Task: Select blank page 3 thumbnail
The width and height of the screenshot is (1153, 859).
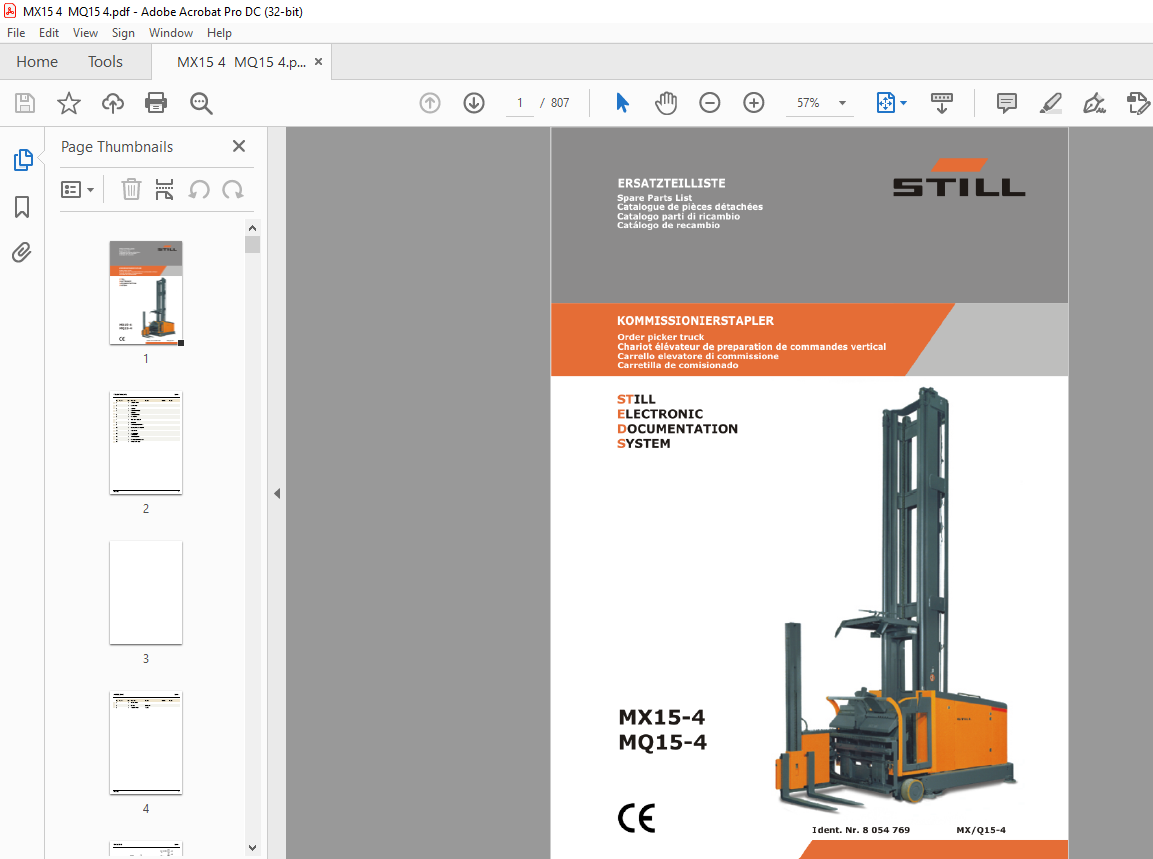Action: 146,593
